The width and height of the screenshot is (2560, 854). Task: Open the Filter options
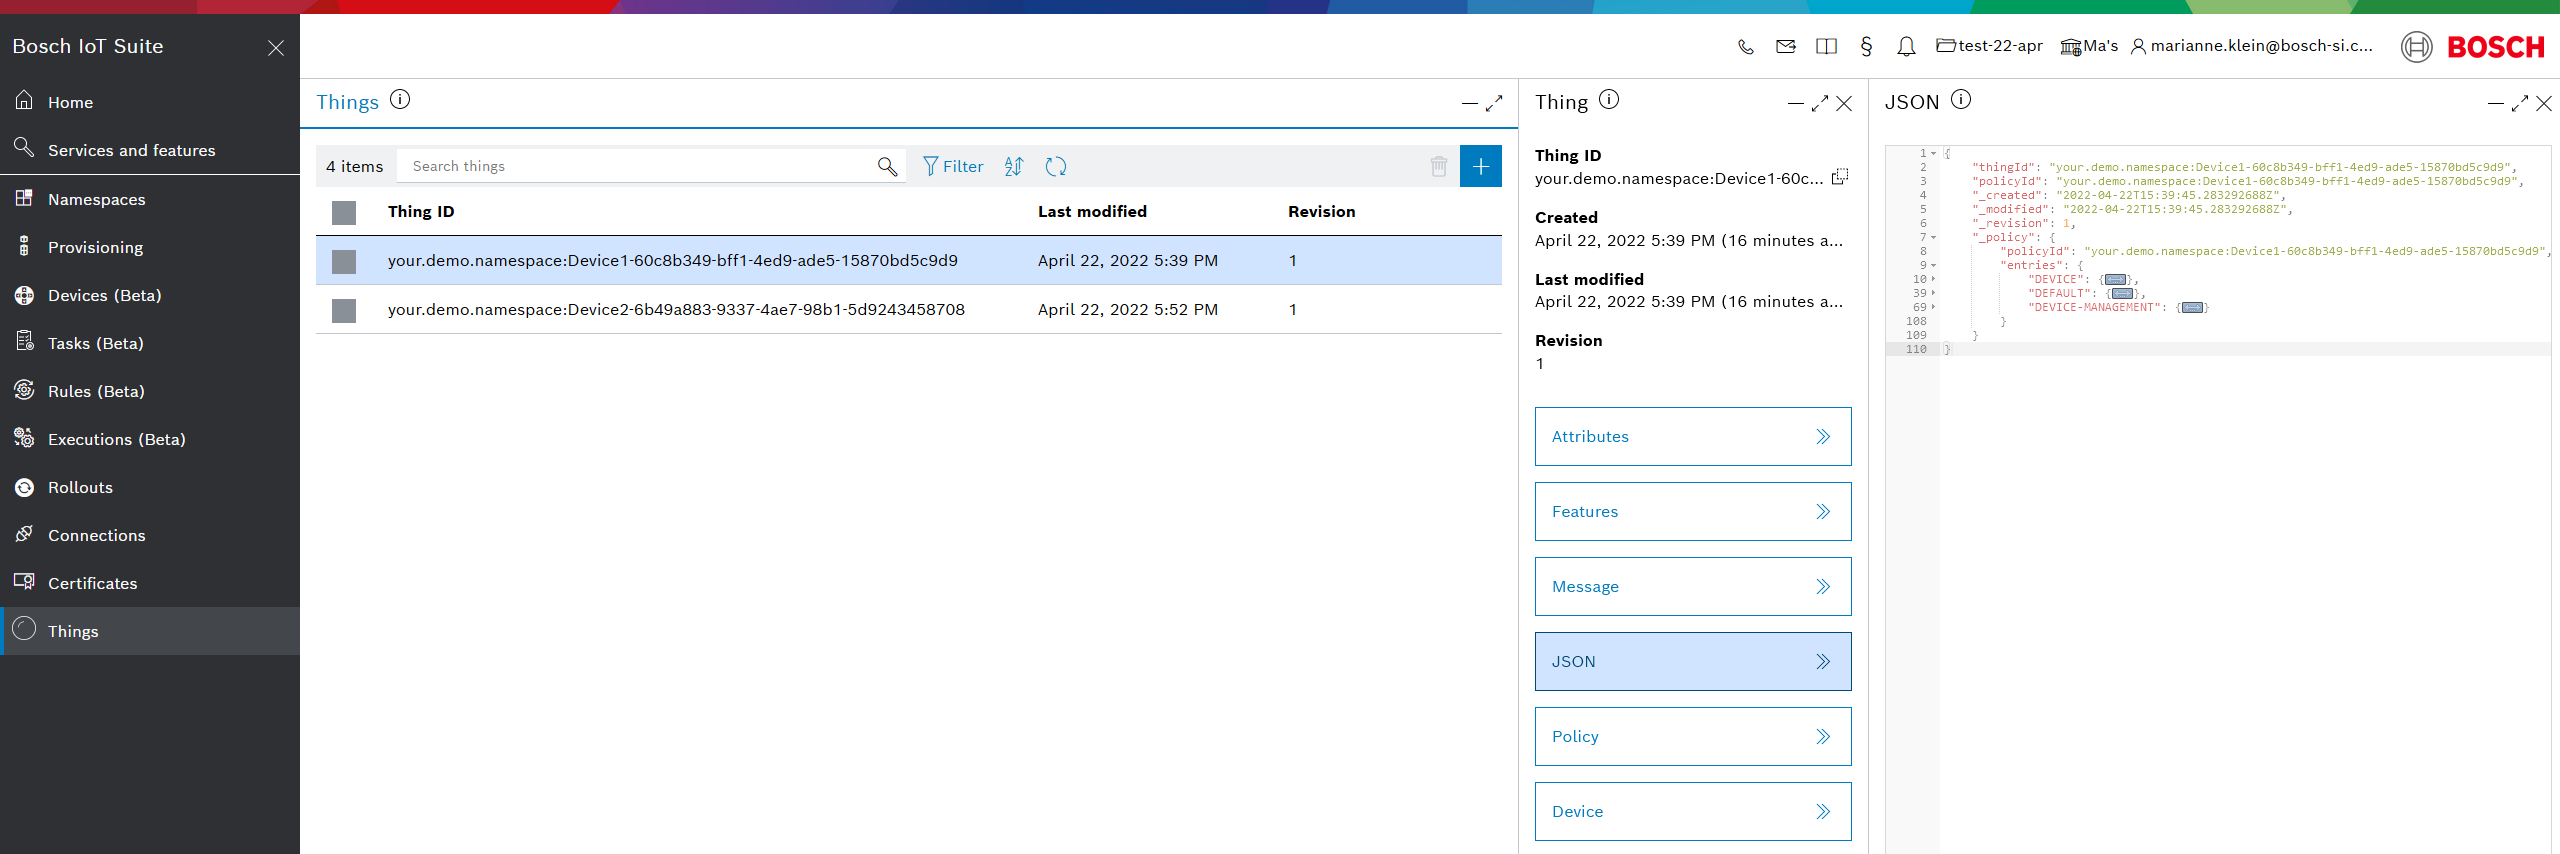[x=953, y=166]
